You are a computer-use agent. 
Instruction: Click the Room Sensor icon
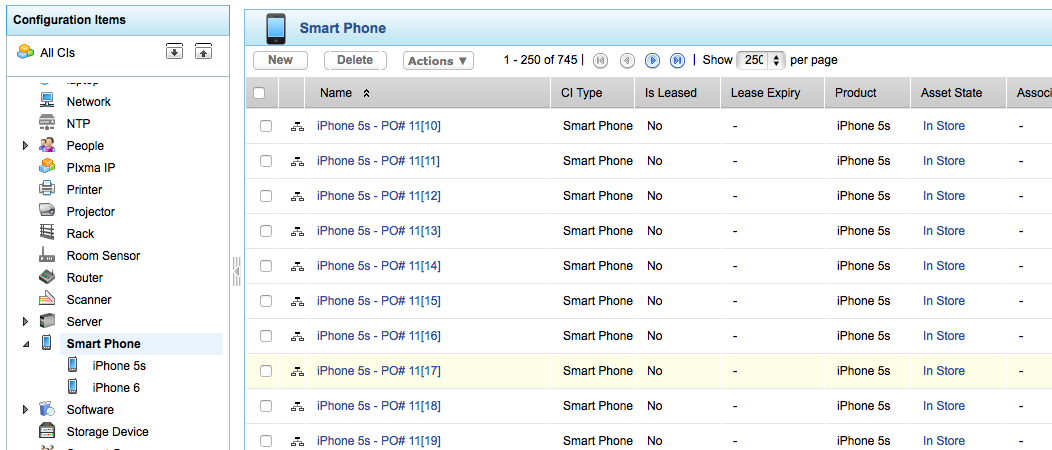pos(46,256)
